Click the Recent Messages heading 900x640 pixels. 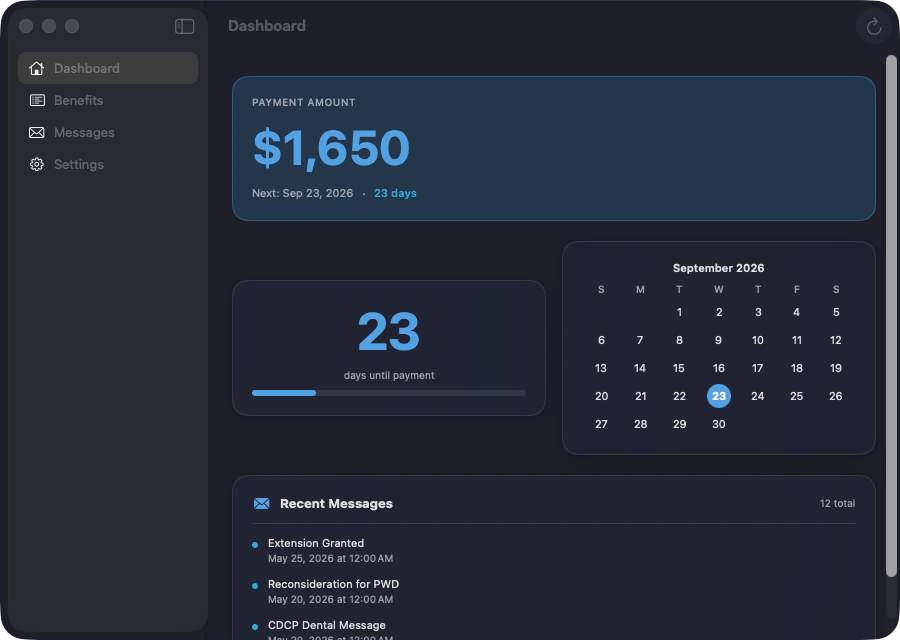click(x=336, y=503)
